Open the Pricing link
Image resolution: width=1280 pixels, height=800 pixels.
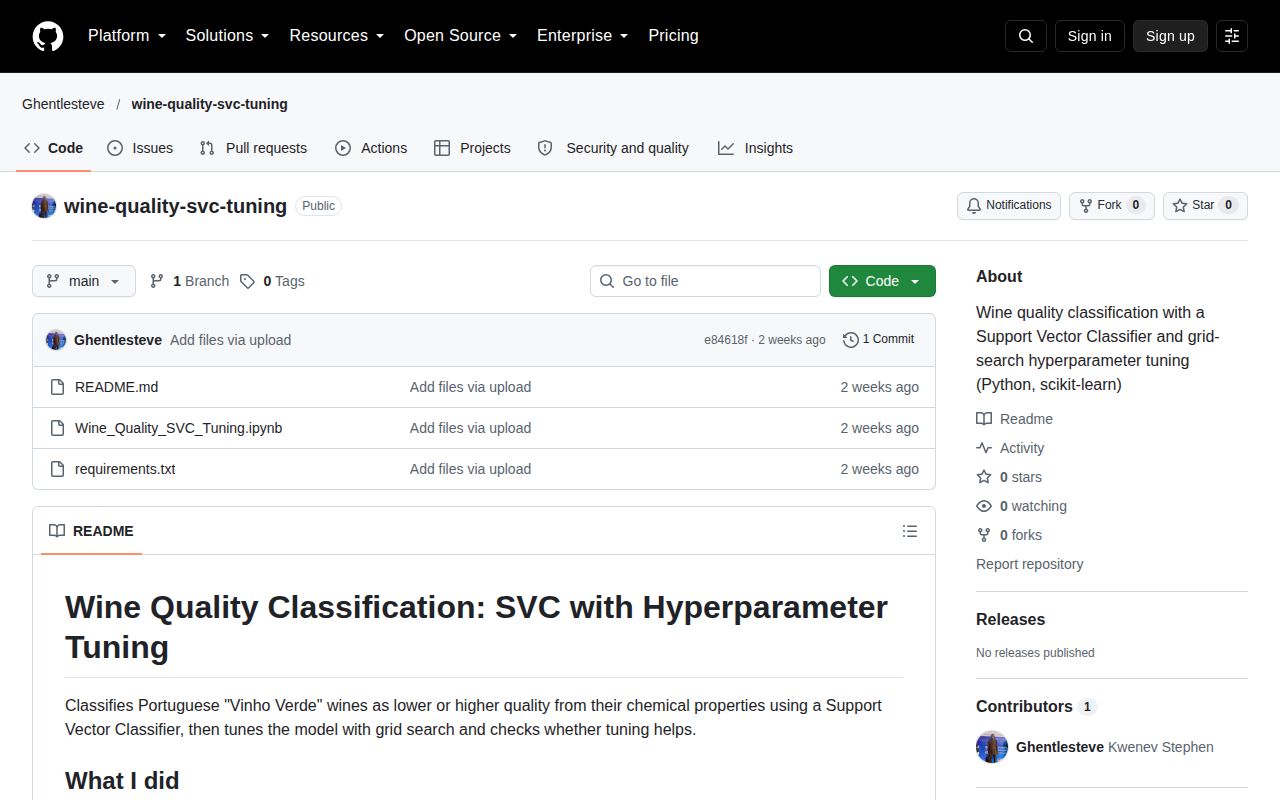coord(673,36)
